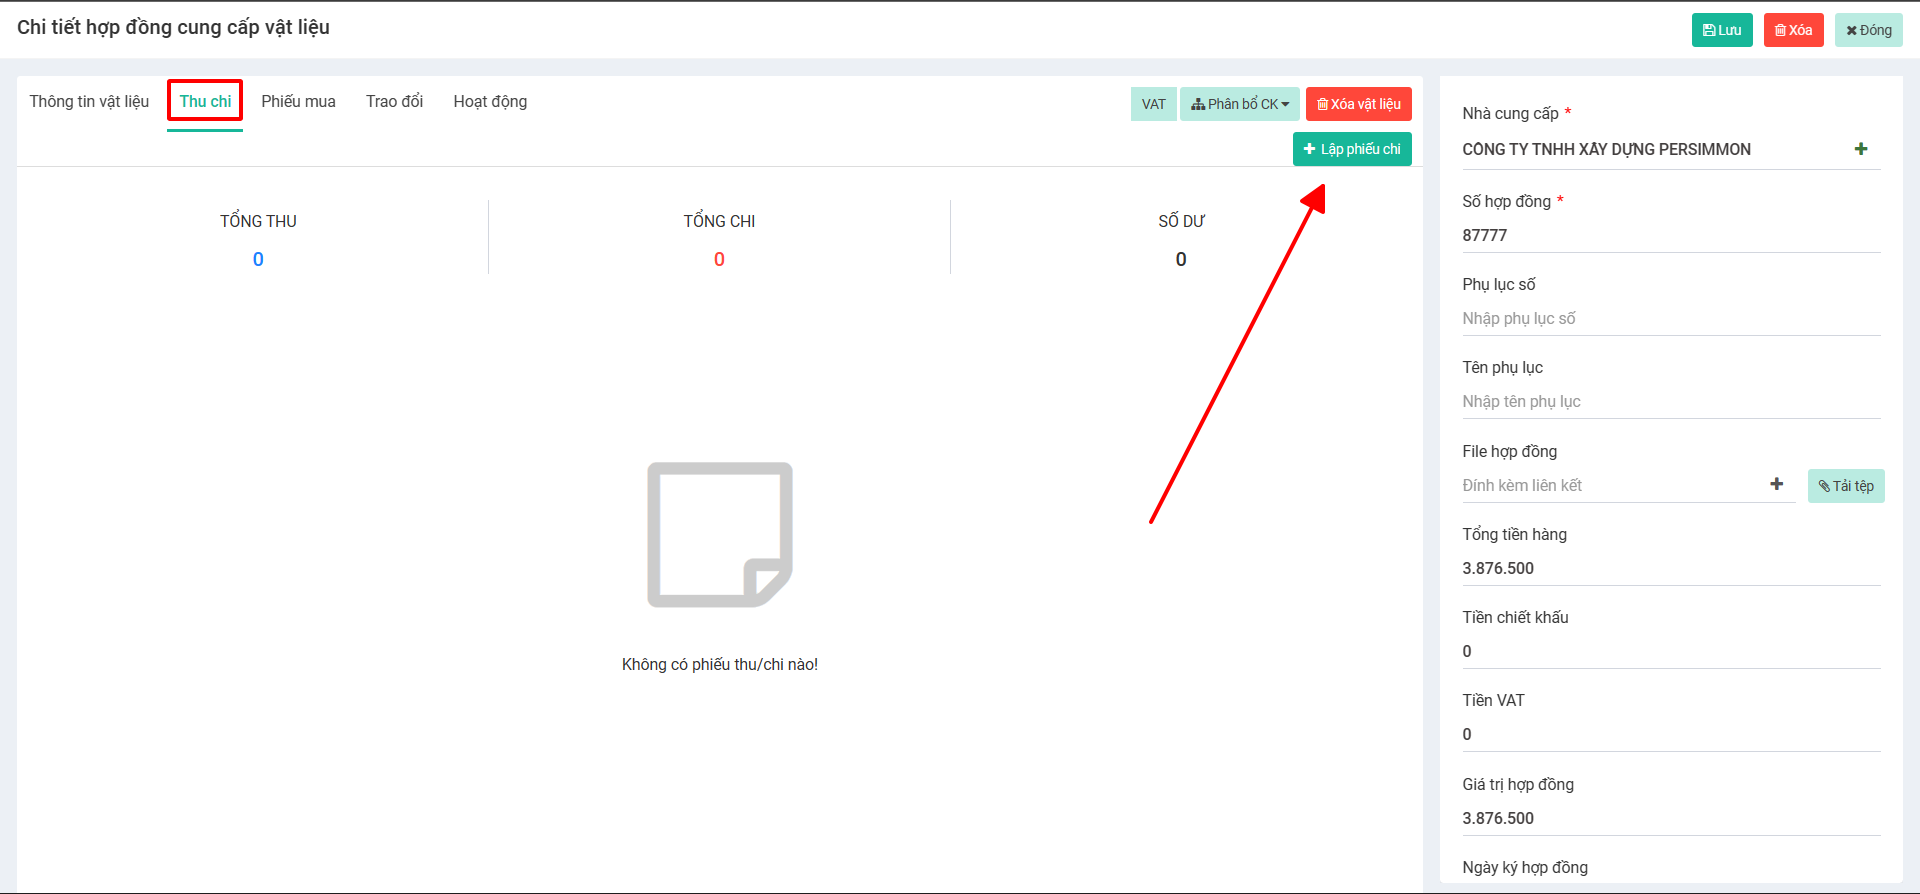Select the Thu chi tab
This screenshot has height=894, width=1920.
coord(205,102)
